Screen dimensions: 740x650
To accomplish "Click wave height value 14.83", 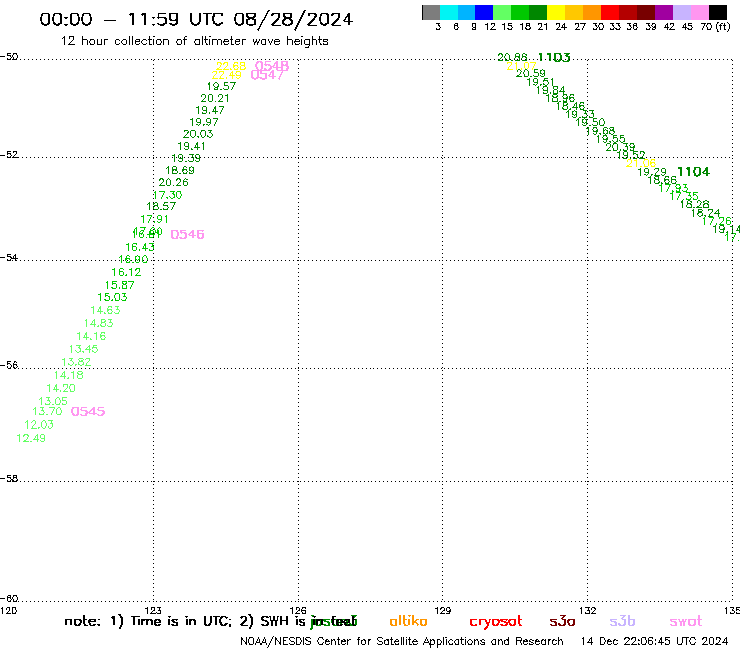I will click(99, 323).
